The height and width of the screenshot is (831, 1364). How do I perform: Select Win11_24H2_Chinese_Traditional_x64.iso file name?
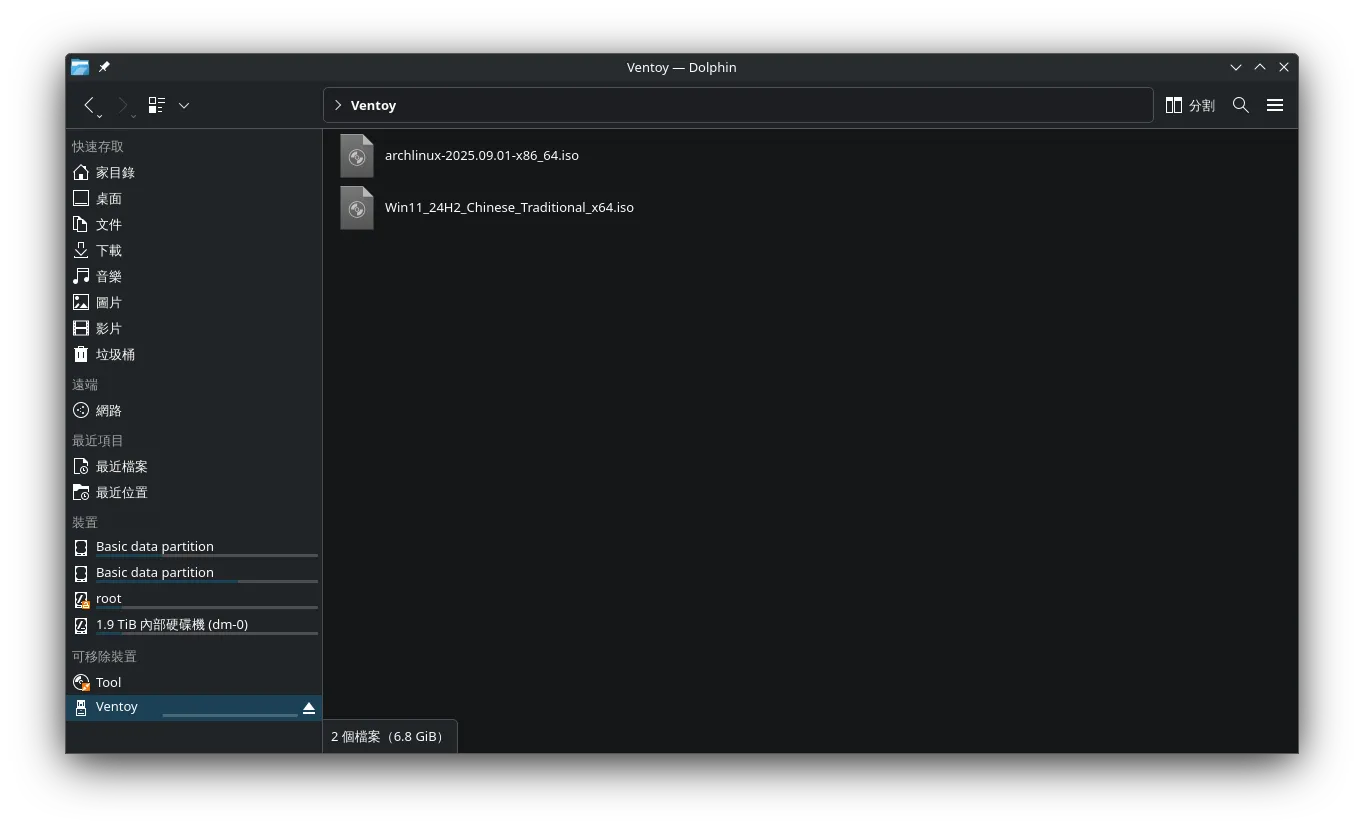point(509,207)
